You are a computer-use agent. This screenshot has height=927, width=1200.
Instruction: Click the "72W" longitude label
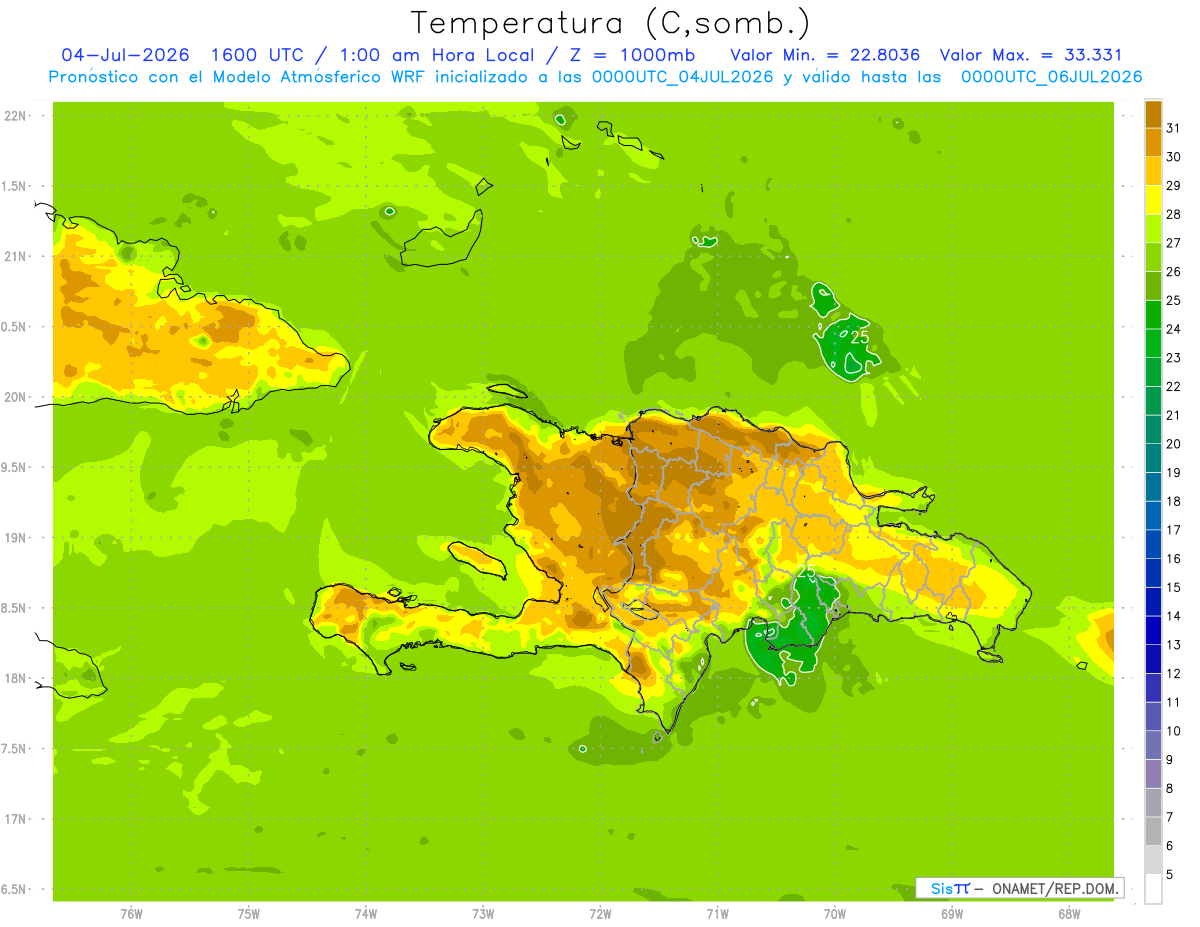tap(601, 913)
